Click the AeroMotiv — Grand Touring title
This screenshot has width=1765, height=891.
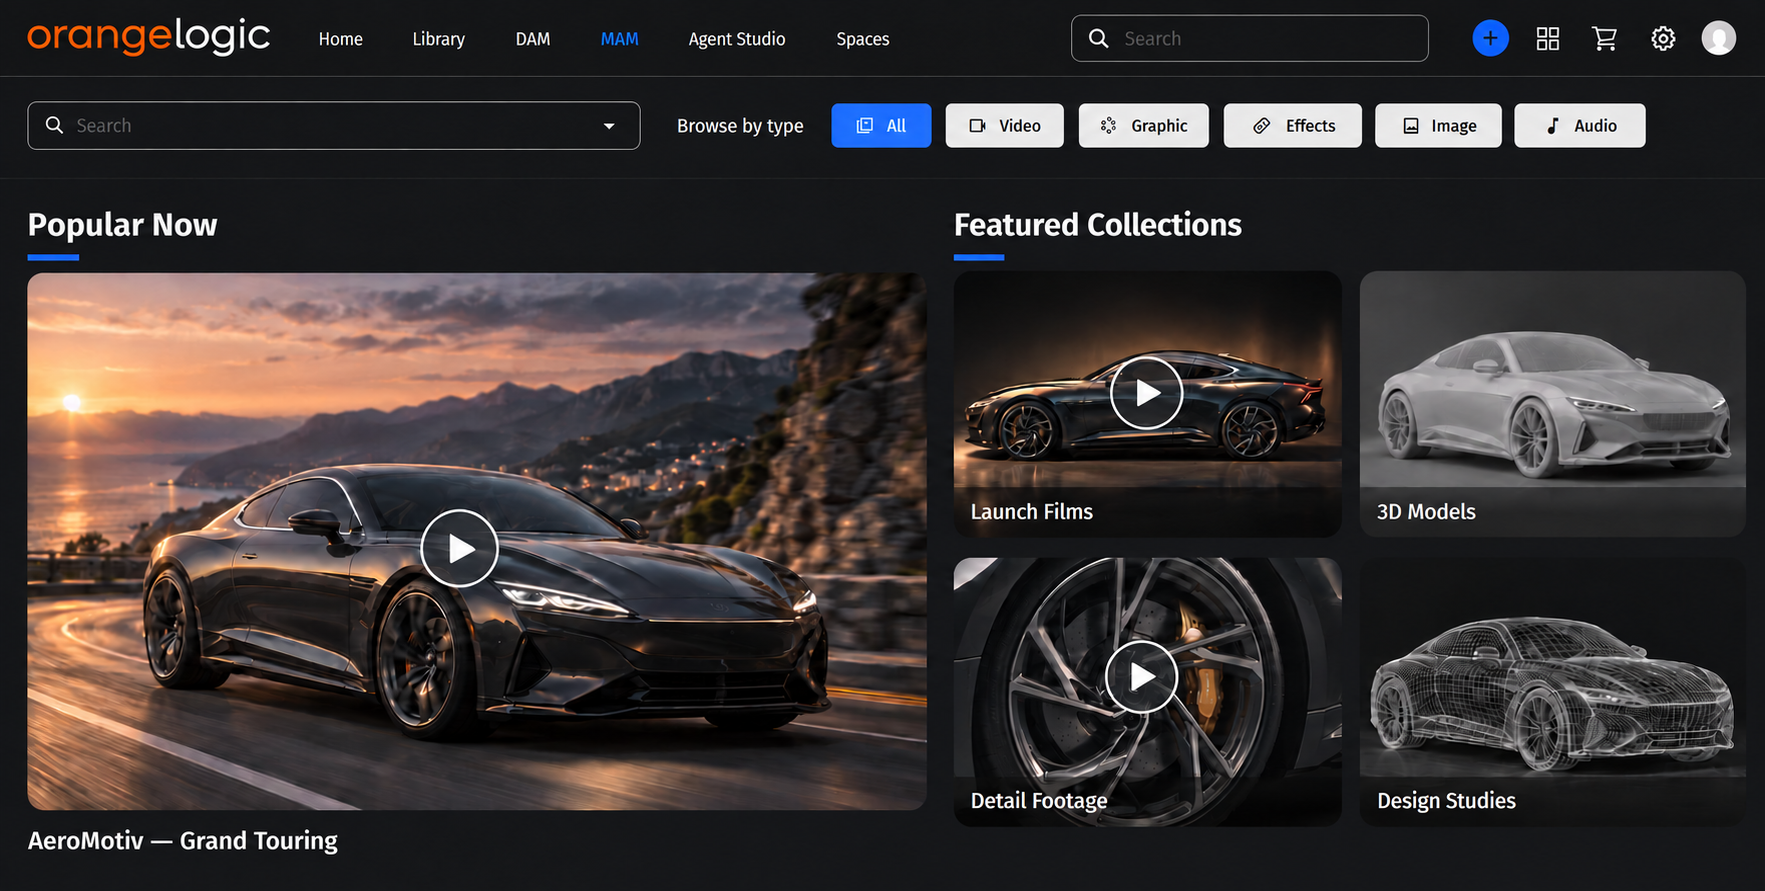tap(182, 840)
